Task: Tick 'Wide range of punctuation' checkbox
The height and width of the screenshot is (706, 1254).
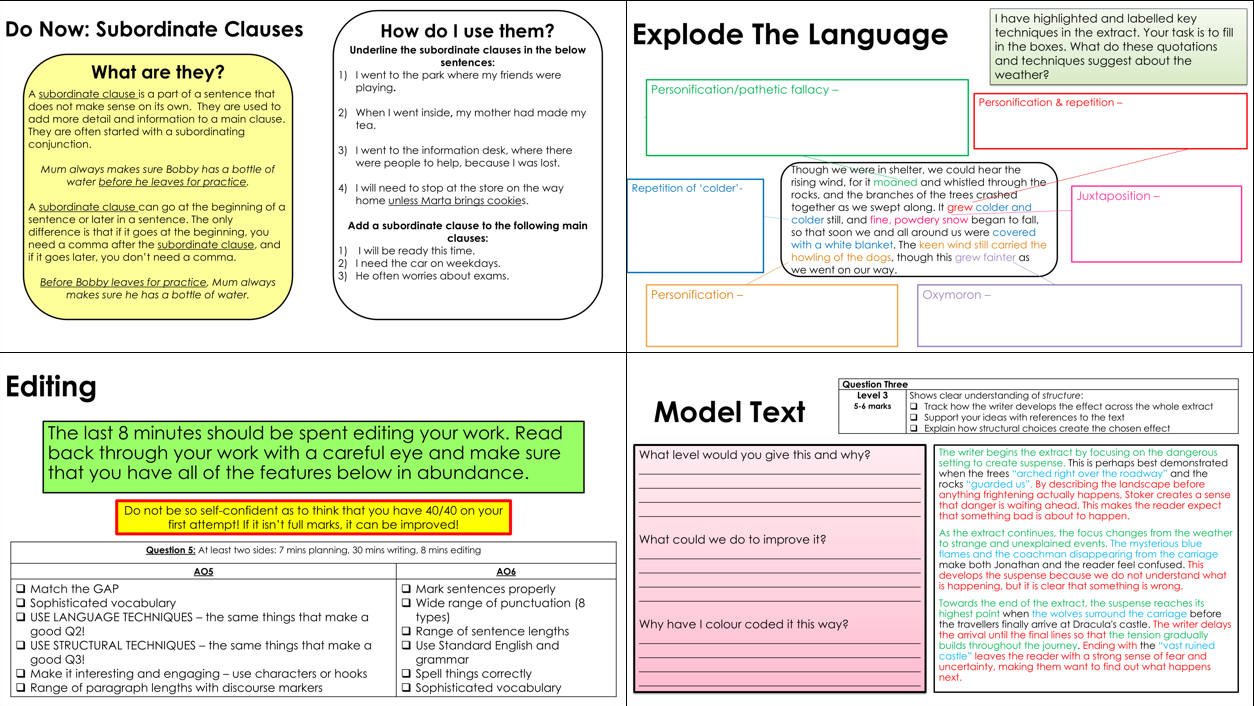Action: [406, 603]
